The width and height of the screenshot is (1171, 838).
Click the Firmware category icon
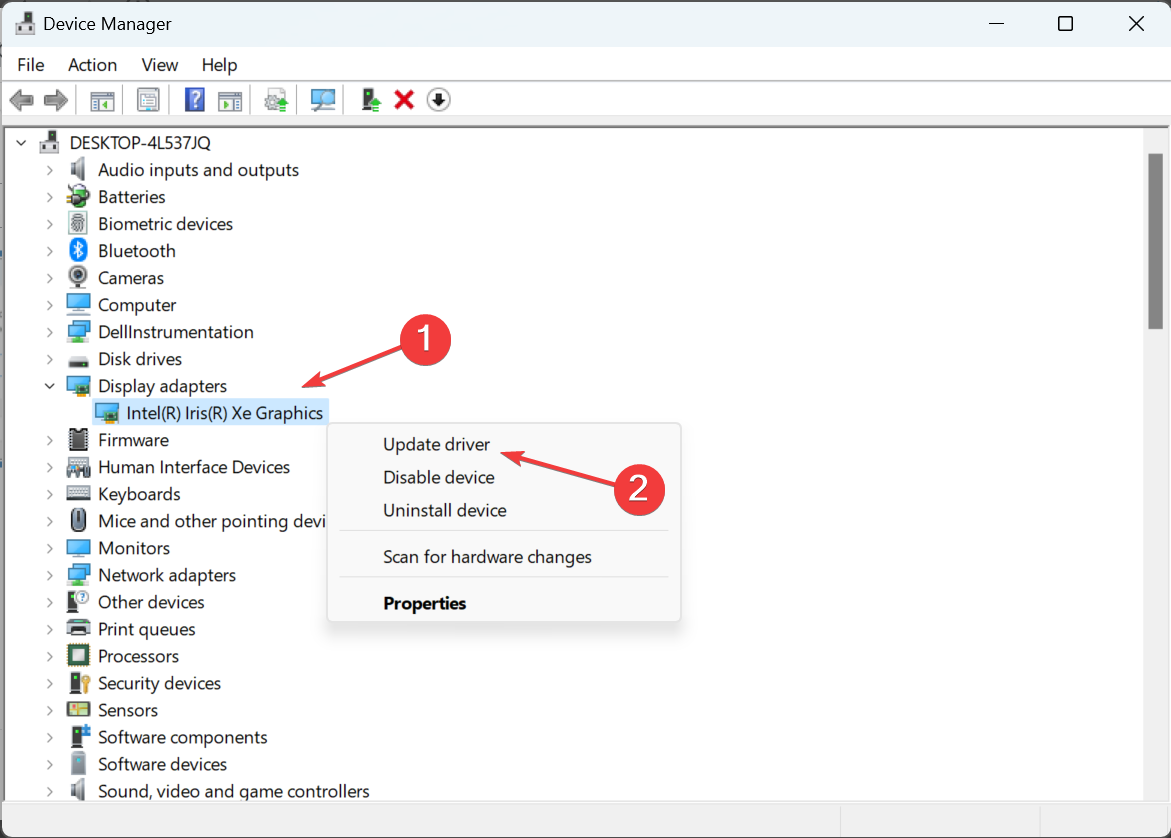click(78, 439)
